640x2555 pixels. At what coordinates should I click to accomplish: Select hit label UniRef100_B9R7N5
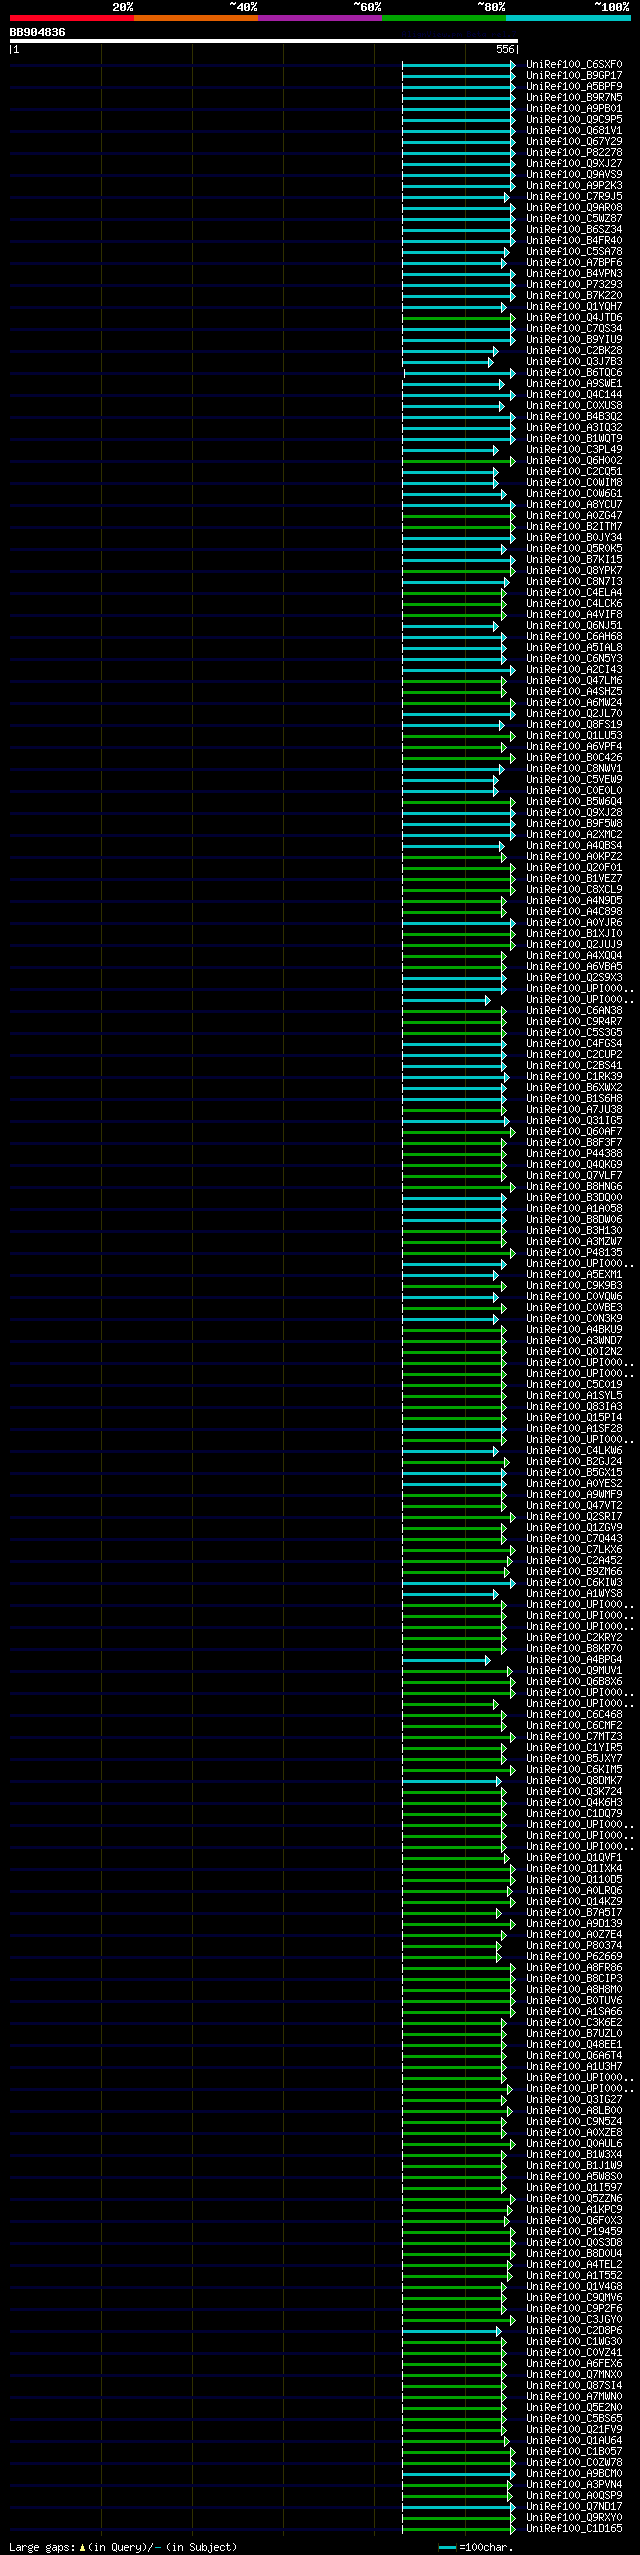574,98
